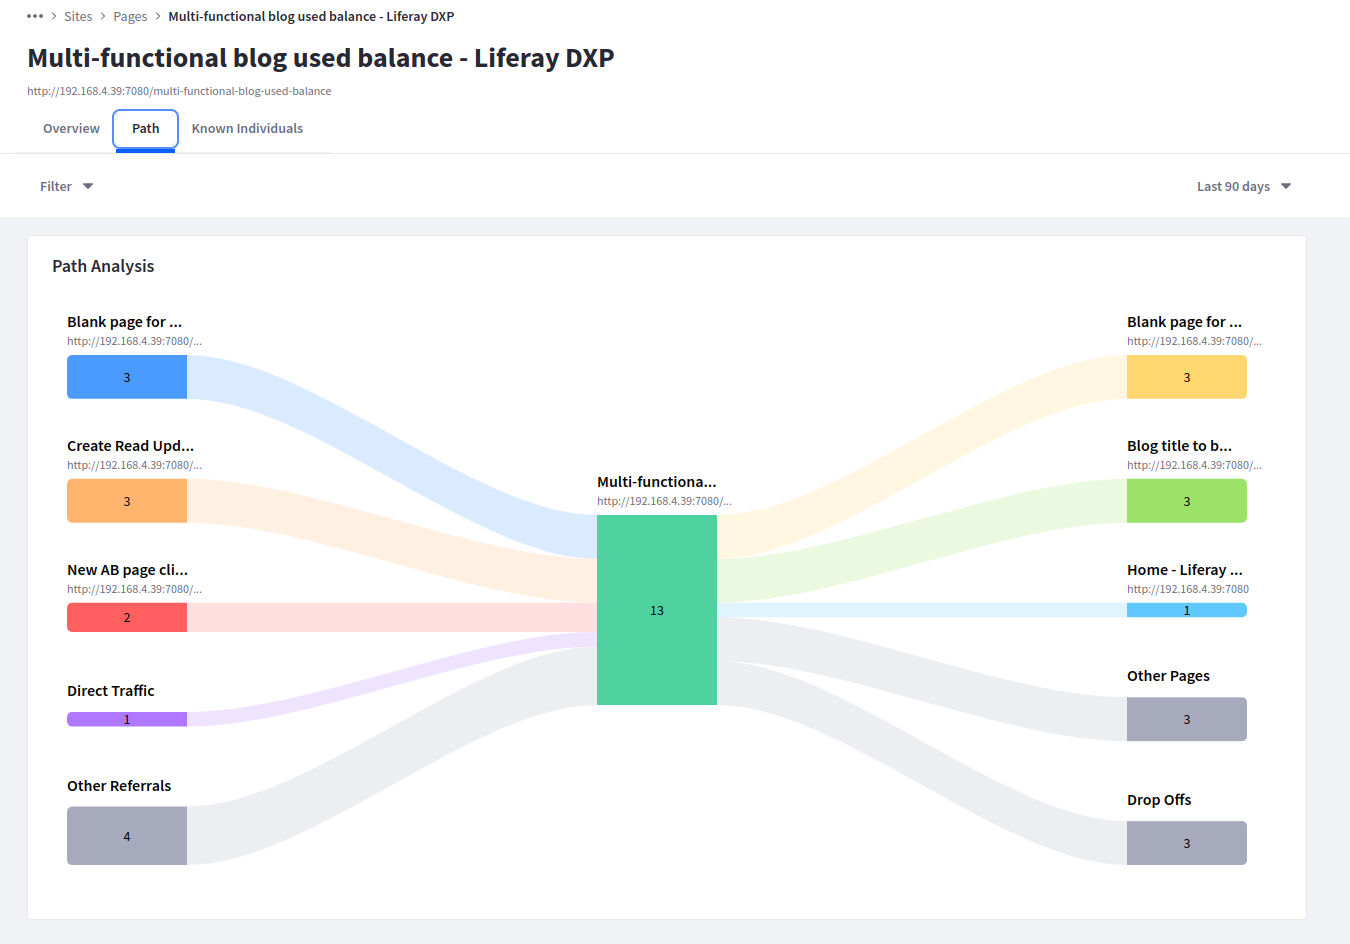Select the Path tab

coord(146,129)
